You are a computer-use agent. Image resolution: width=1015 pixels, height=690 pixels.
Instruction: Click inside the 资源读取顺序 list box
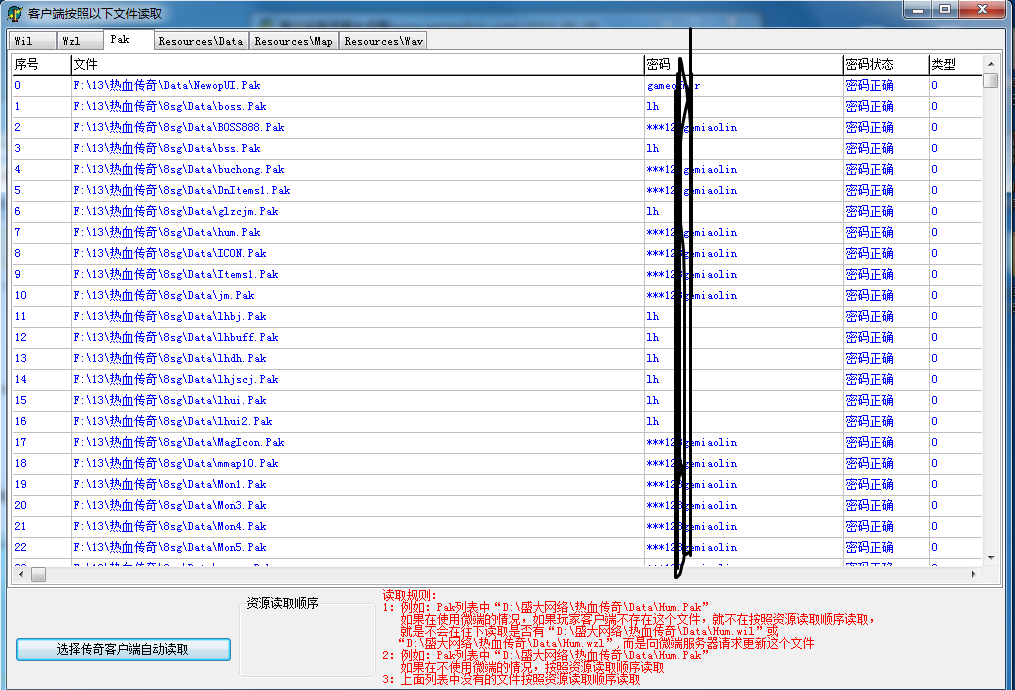pos(307,640)
